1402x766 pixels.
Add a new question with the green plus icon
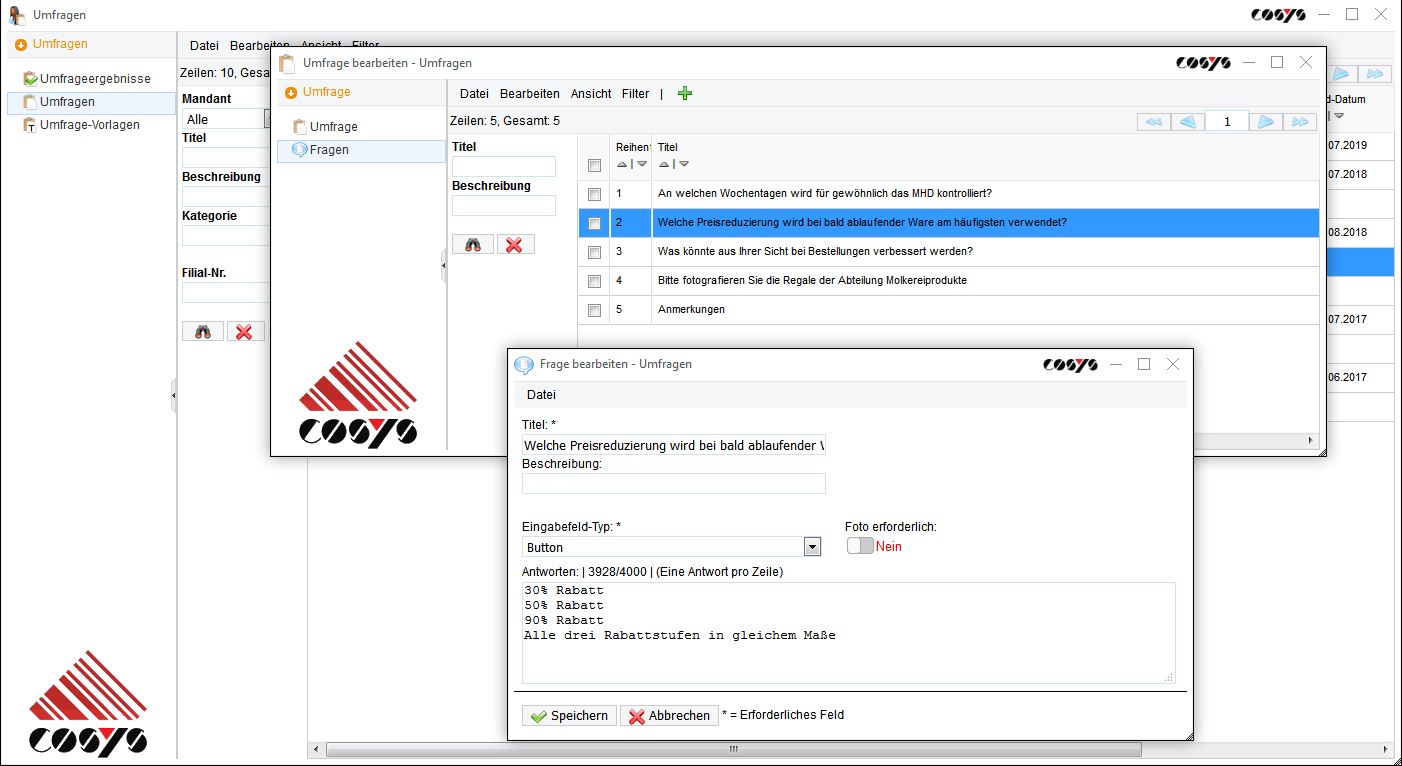(685, 93)
